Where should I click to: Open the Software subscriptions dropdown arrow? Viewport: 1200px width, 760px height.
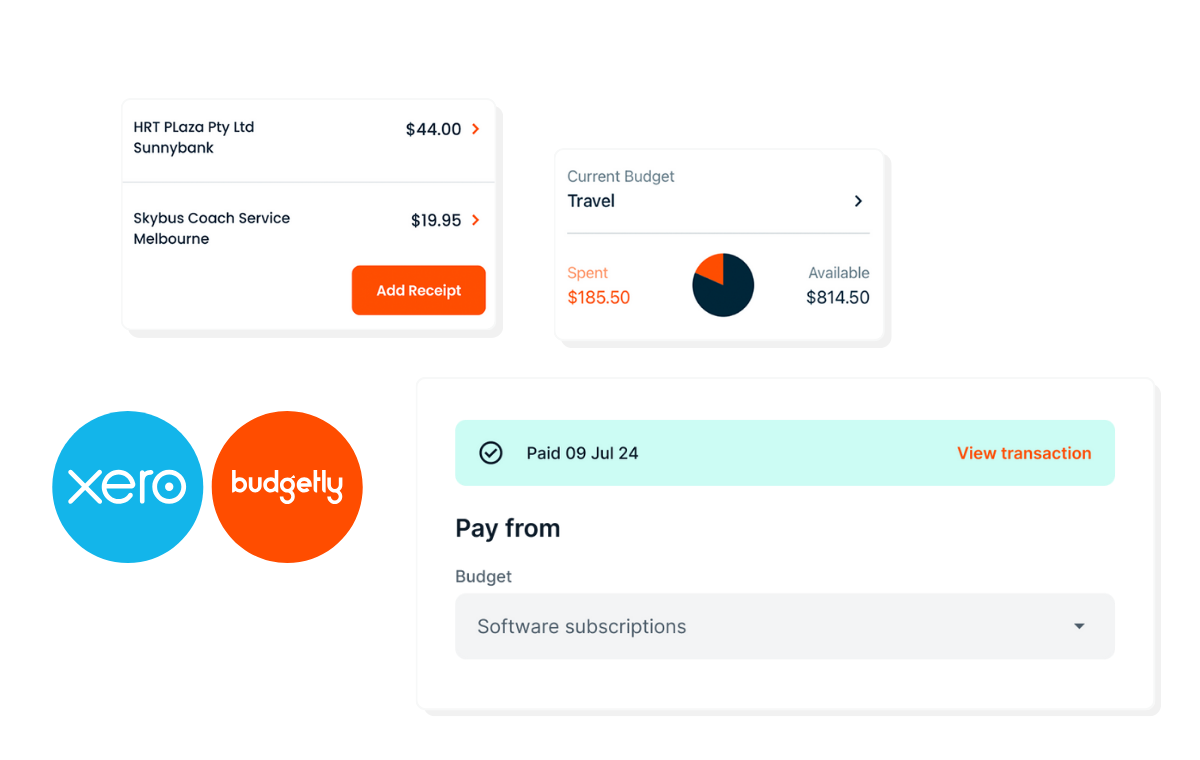tap(1079, 627)
